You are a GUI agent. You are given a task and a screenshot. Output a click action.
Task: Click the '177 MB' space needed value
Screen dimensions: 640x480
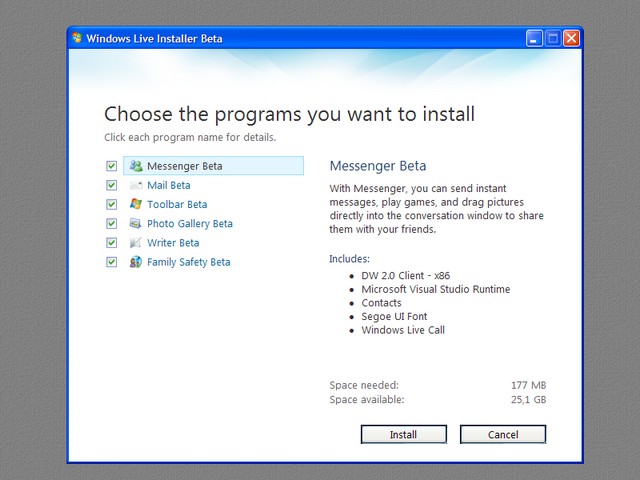[x=528, y=385]
